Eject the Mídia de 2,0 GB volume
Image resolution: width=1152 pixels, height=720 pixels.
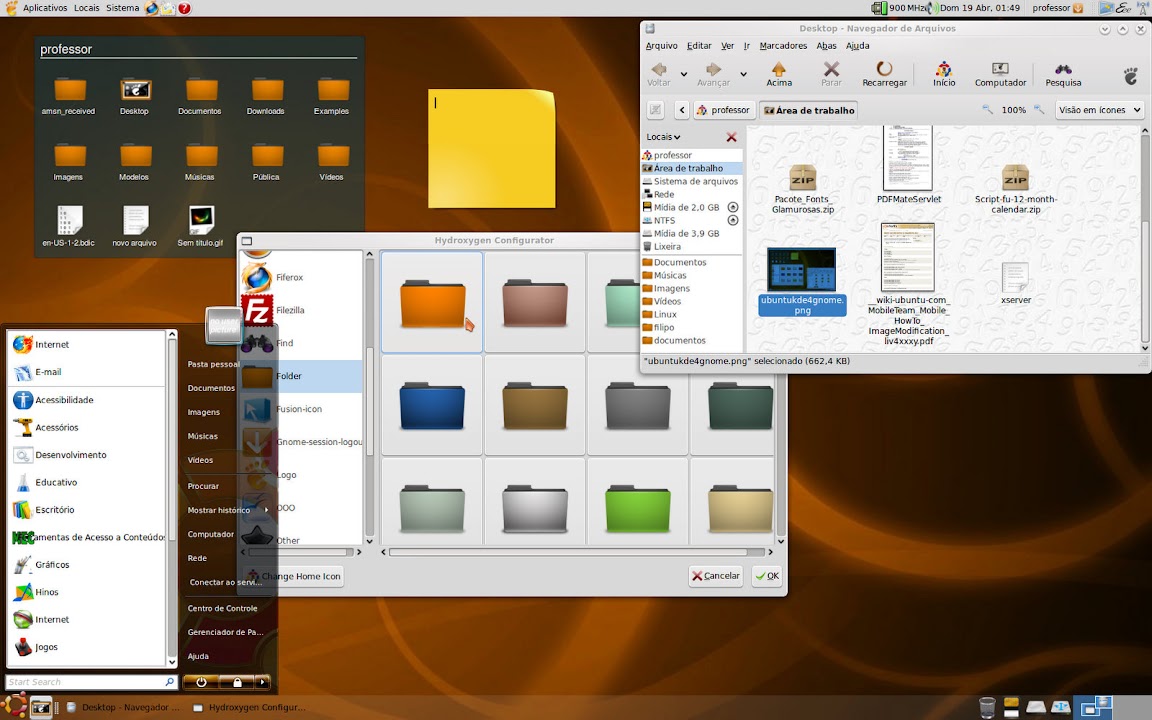[x=732, y=207]
